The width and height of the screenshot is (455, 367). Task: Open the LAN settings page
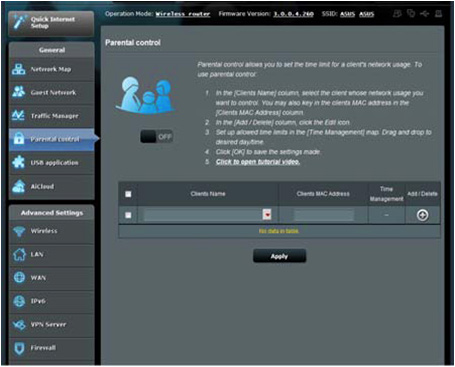[x=51, y=254]
